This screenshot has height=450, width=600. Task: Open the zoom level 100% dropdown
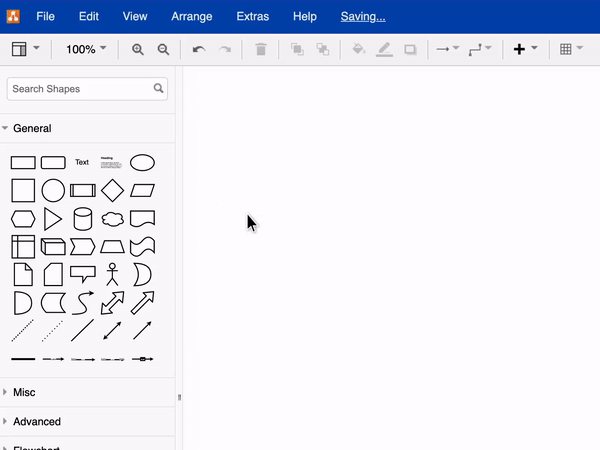coord(86,49)
